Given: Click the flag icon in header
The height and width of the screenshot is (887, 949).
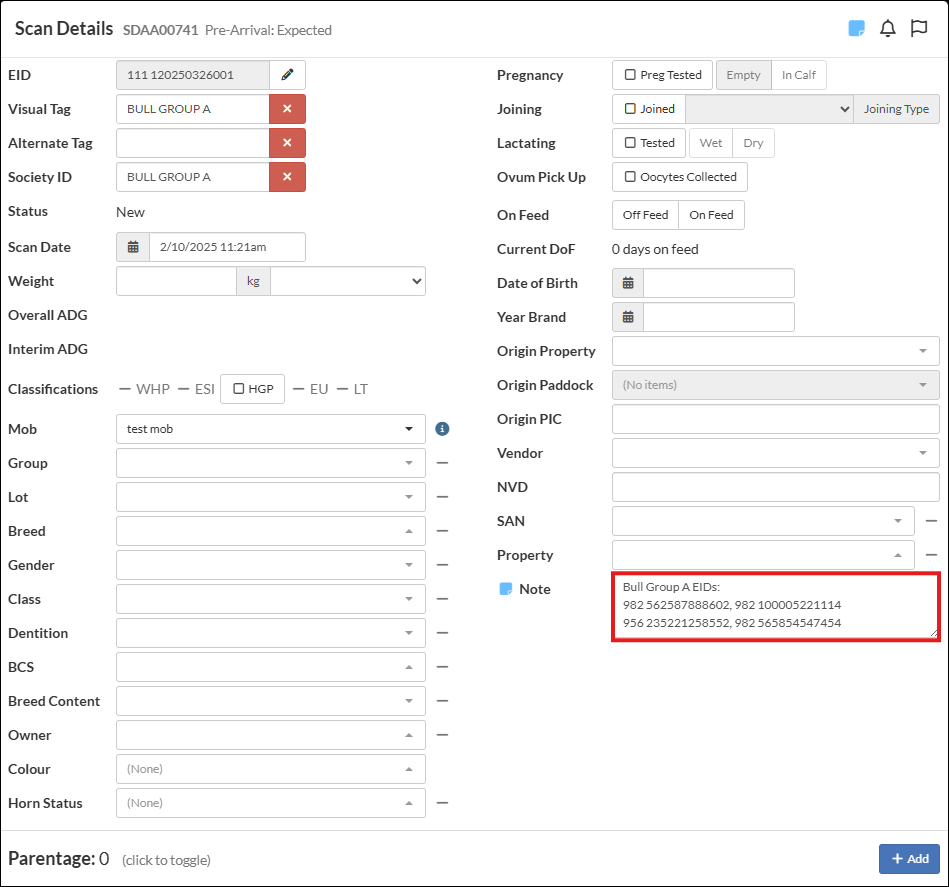Looking at the screenshot, I should [918, 29].
